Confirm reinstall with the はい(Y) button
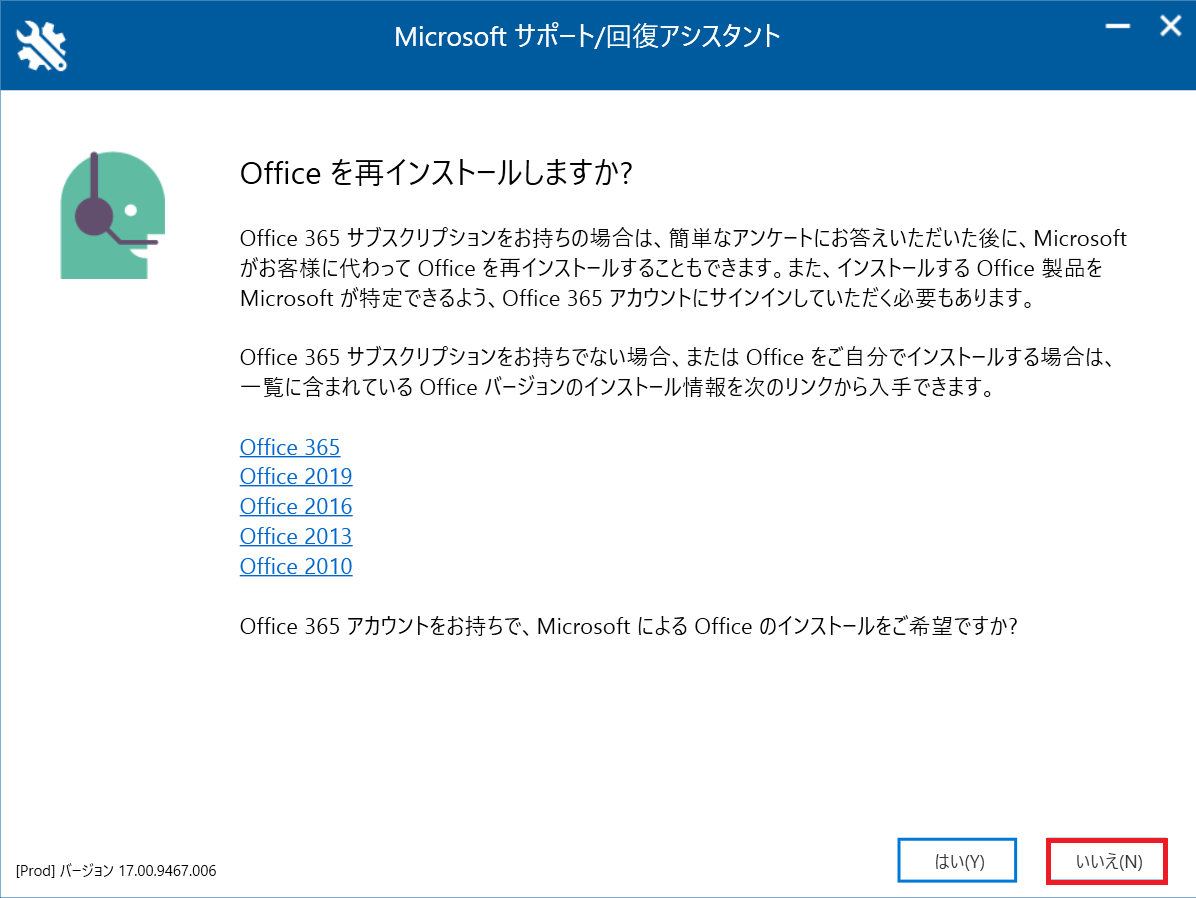The width and height of the screenshot is (1196, 898). 957,861
